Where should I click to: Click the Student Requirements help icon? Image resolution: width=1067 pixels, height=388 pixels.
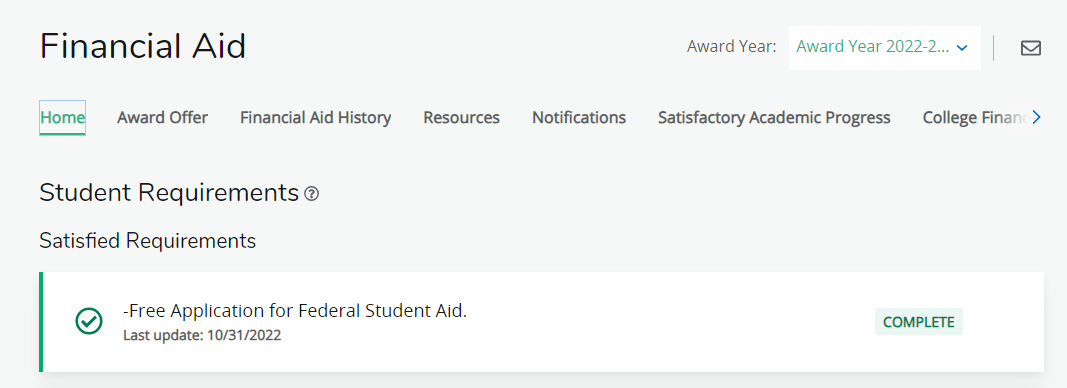click(x=312, y=194)
